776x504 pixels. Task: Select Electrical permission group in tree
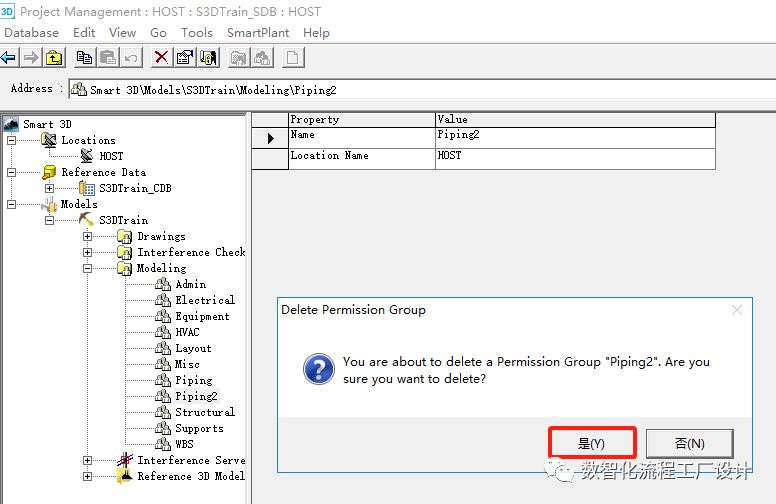coord(205,300)
